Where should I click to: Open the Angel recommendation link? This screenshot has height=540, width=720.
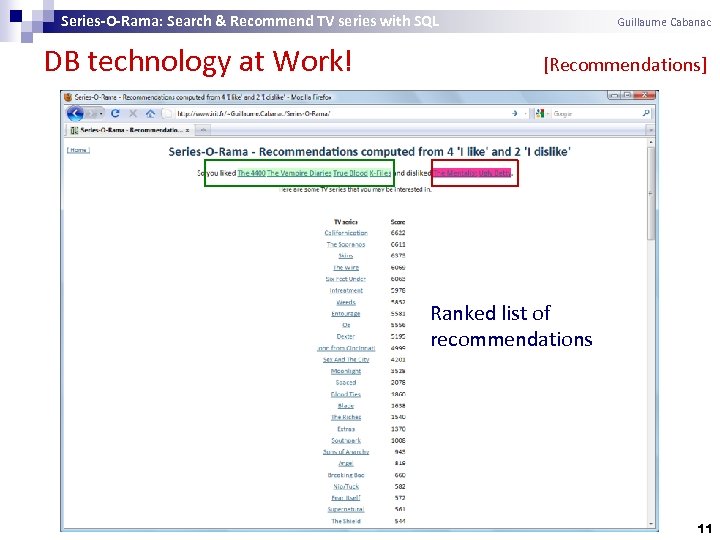pos(346,463)
